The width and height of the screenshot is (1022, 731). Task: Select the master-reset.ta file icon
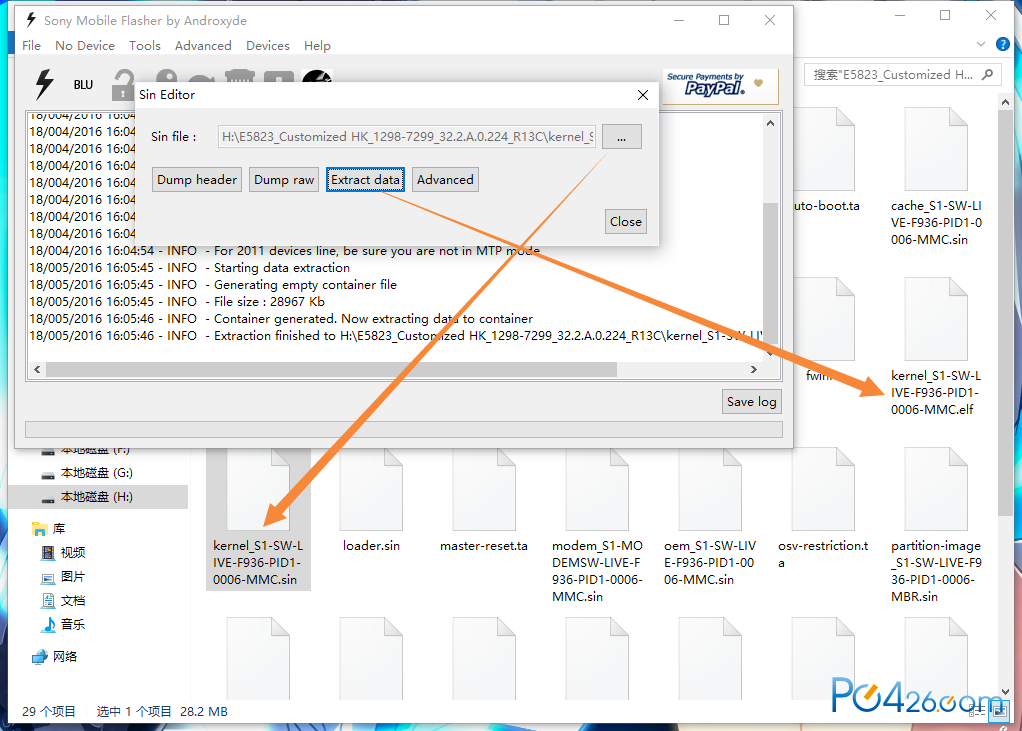click(x=484, y=490)
